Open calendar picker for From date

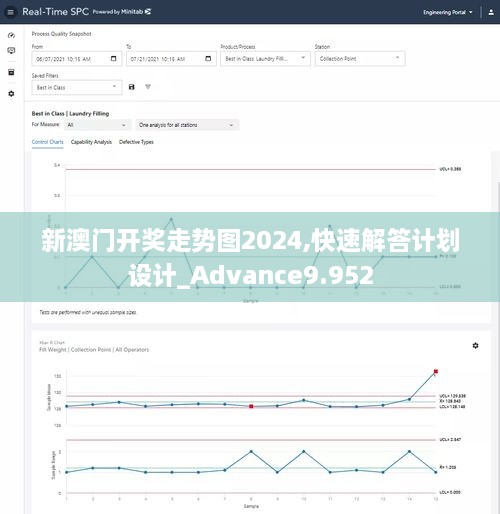[113, 58]
